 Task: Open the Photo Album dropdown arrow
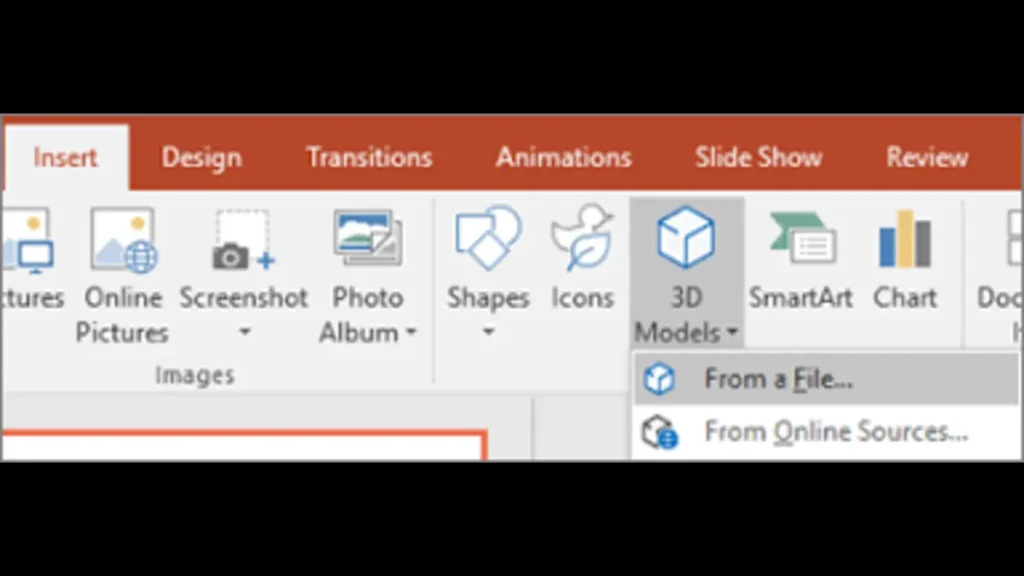pos(411,332)
